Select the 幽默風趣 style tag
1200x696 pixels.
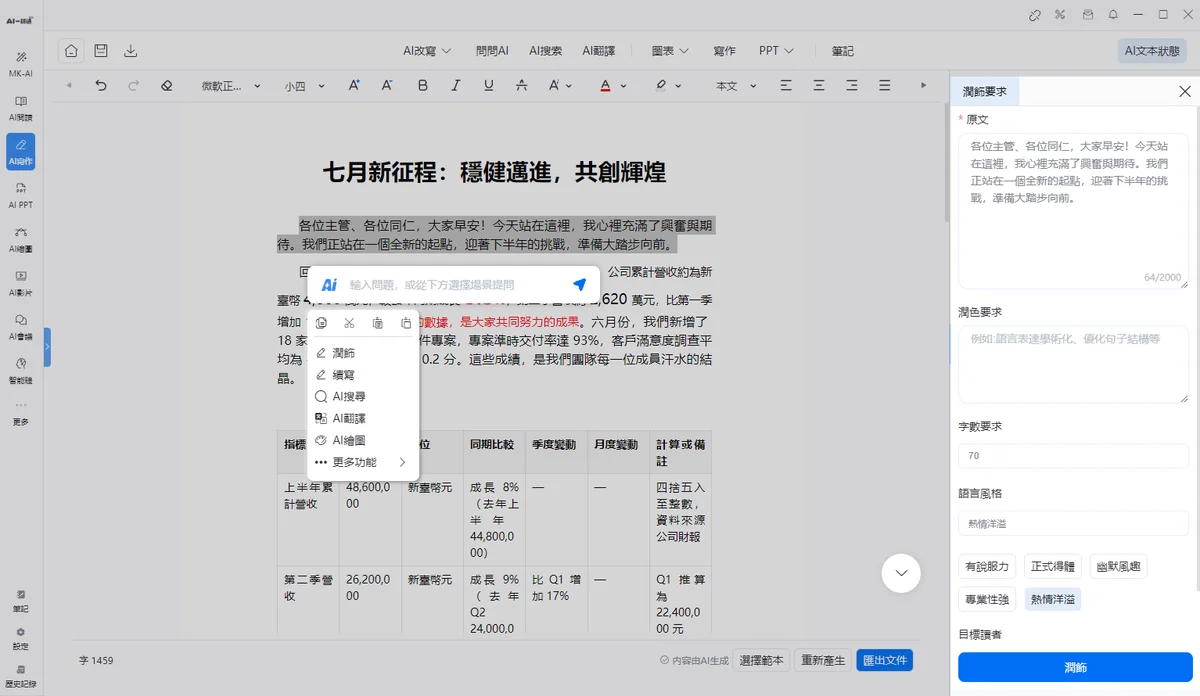click(x=1119, y=567)
